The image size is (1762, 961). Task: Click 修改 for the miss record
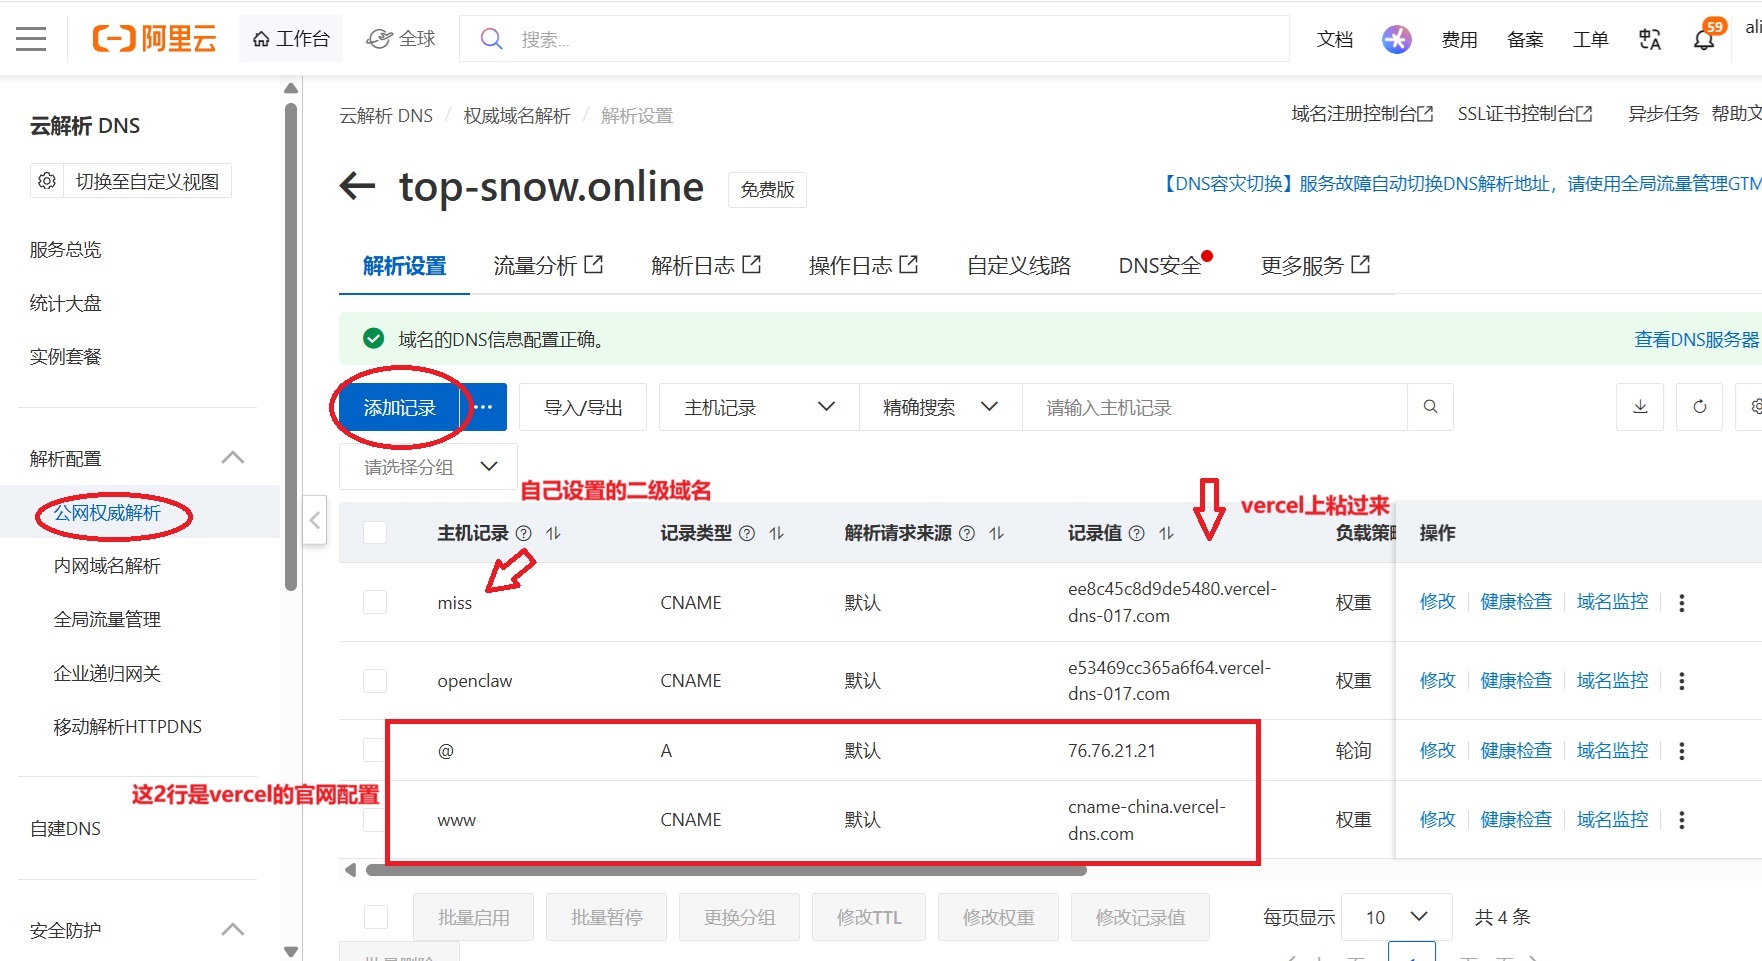[1438, 602]
